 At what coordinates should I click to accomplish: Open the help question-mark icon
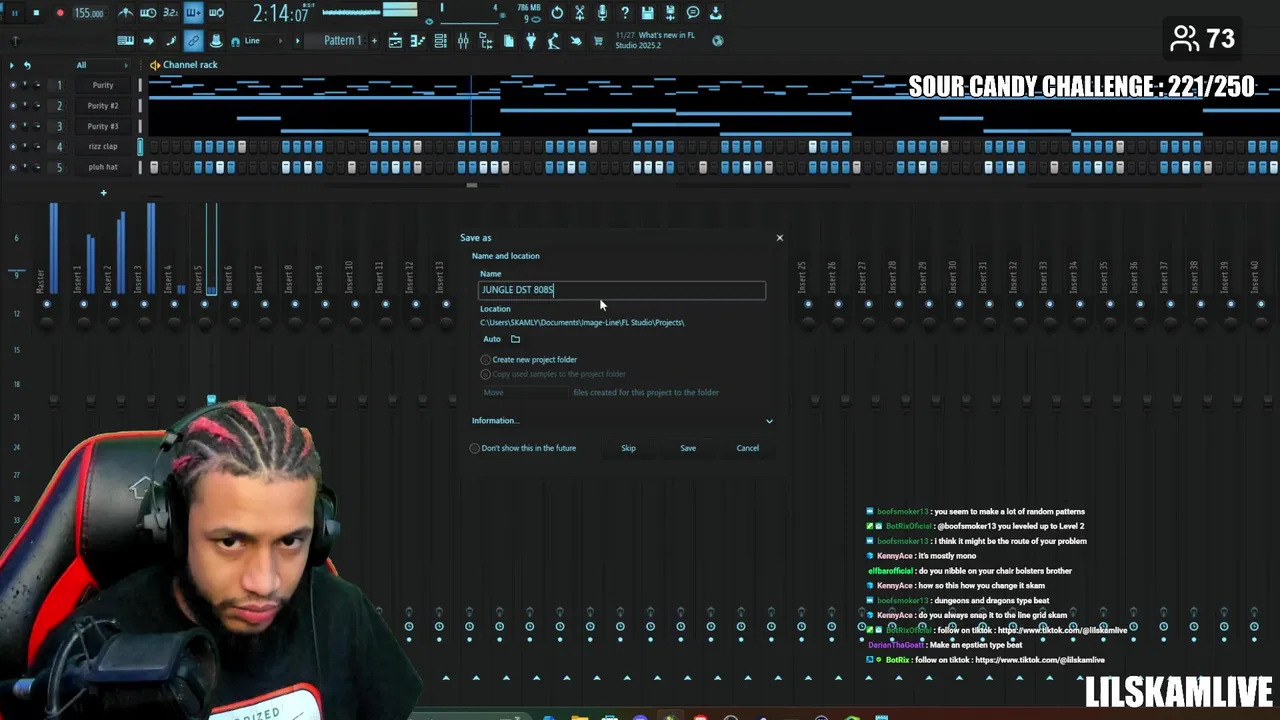pos(625,13)
